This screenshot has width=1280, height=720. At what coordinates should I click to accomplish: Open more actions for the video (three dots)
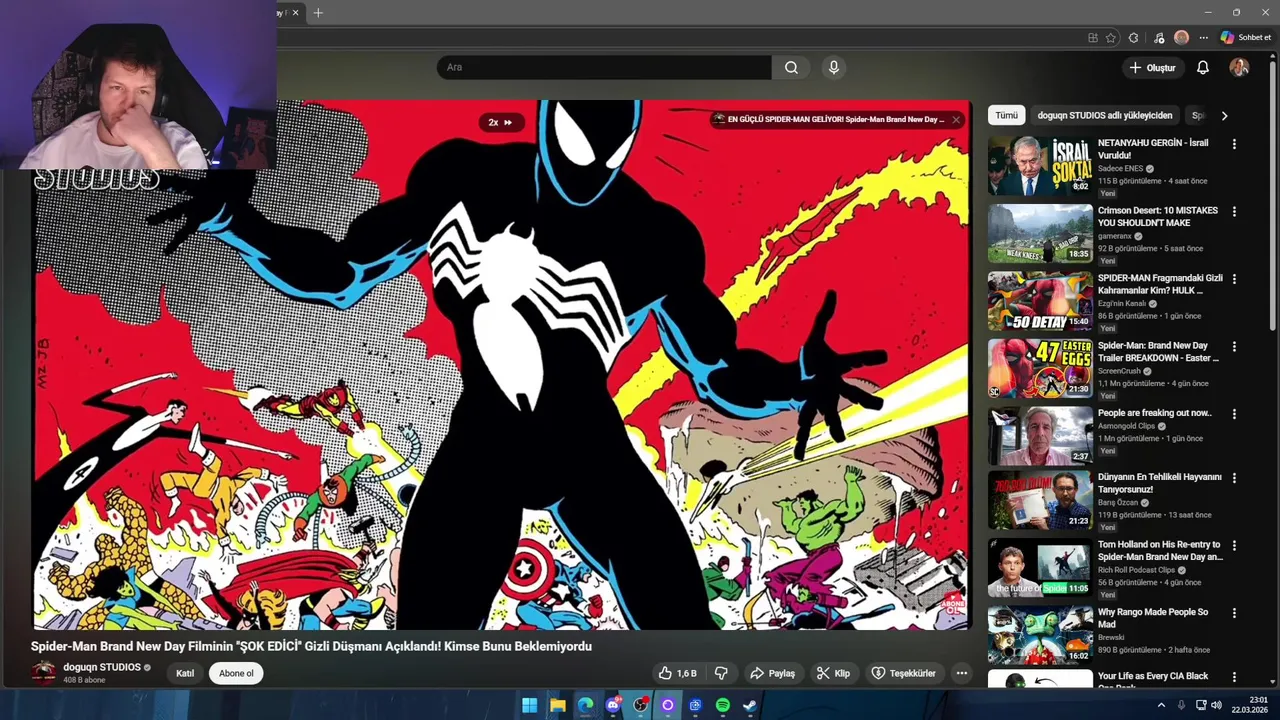(x=961, y=673)
